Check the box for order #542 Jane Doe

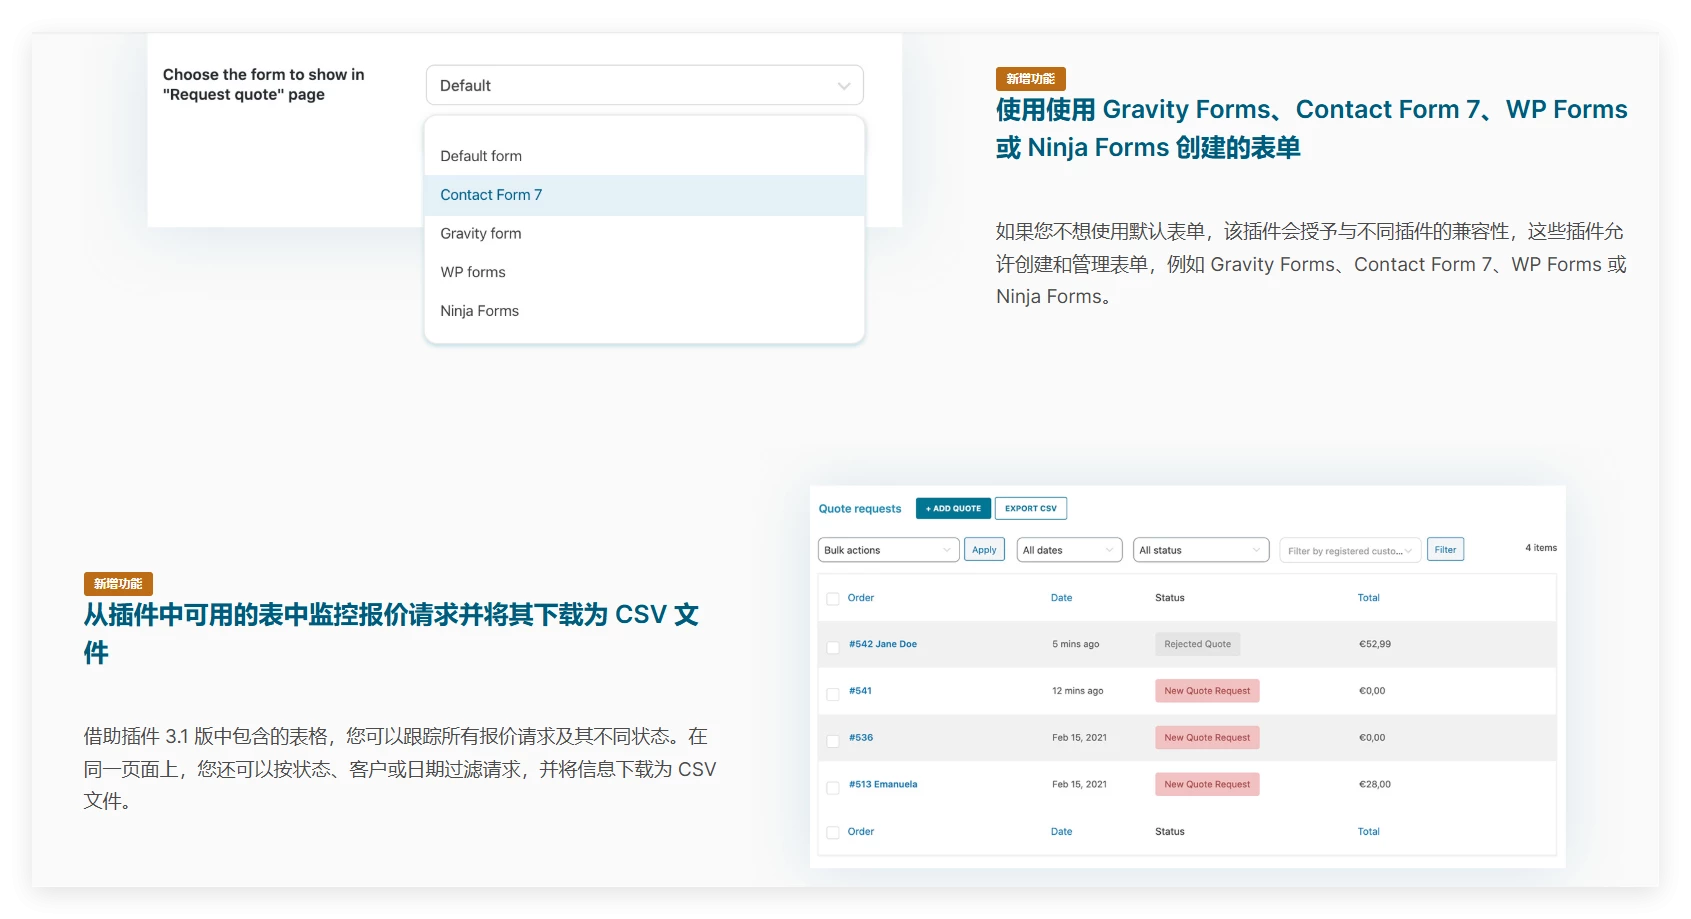click(833, 646)
